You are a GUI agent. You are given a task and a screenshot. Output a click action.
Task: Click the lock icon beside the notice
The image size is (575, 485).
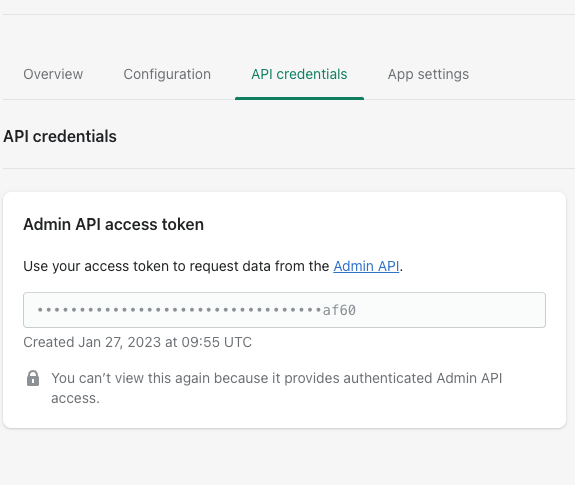point(33,378)
